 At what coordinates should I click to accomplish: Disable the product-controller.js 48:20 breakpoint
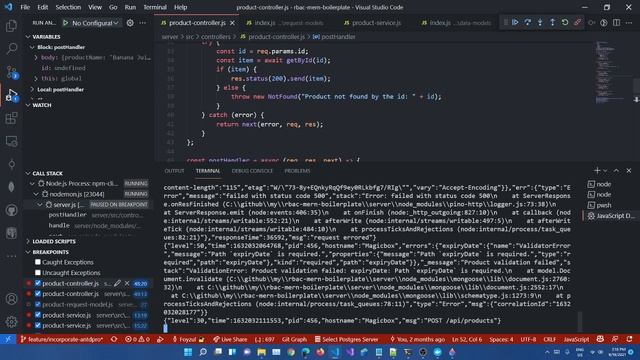[x=38, y=283]
